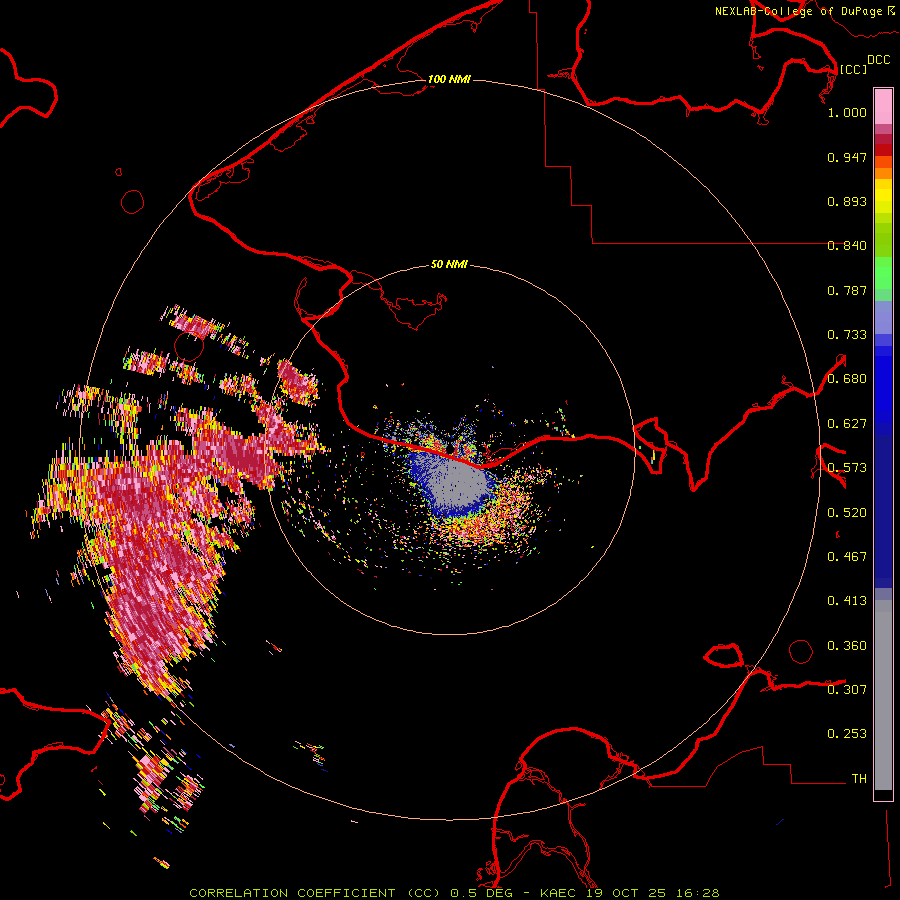Click the 19 OCT 25 16:28 timestamp
This screenshot has width=900, height=900.
(652, 893)
